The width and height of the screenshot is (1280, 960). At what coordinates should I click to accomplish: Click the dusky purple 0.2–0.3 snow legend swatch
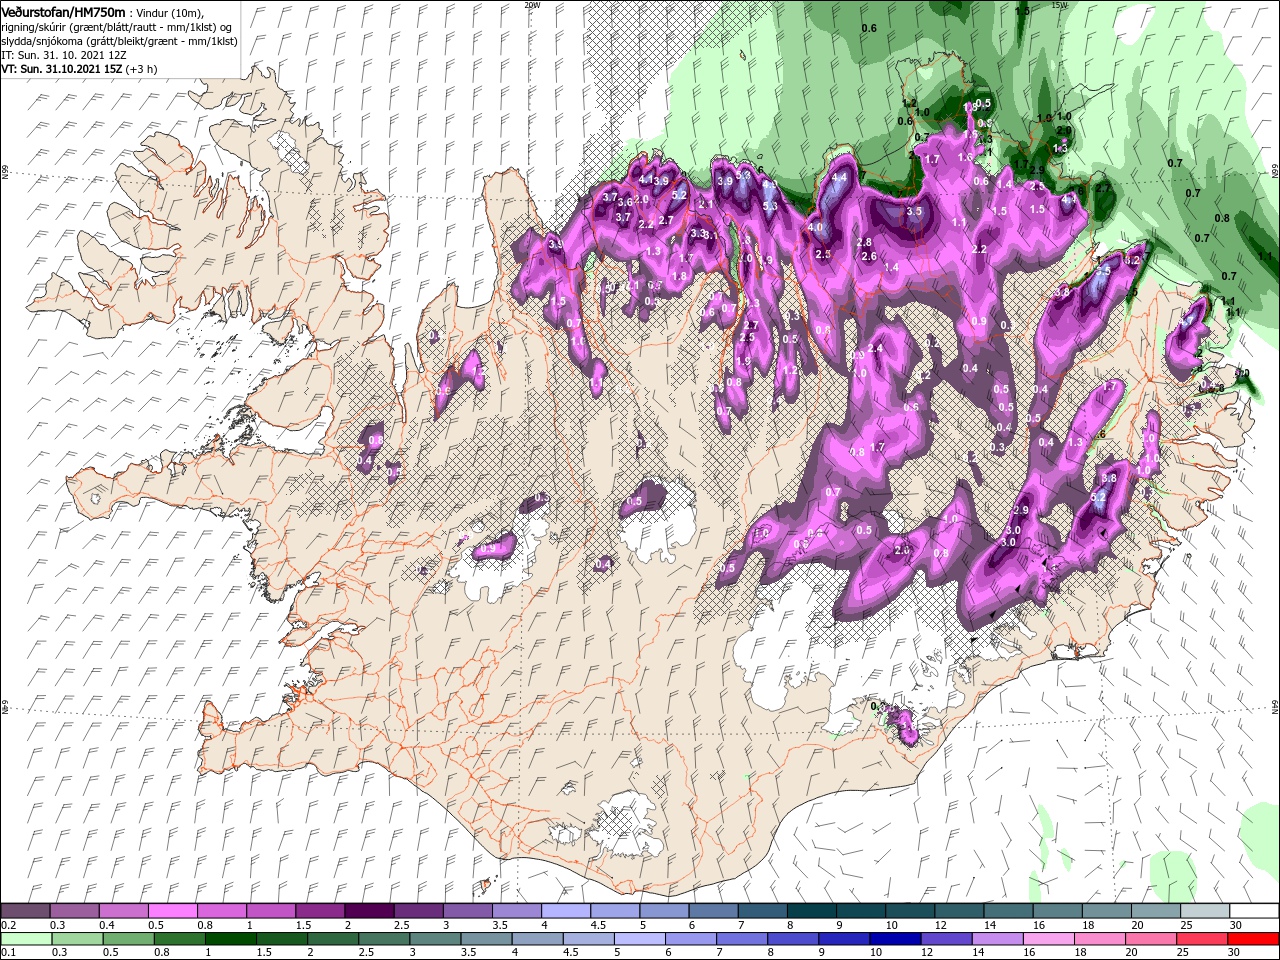click(x=25, y=911)
